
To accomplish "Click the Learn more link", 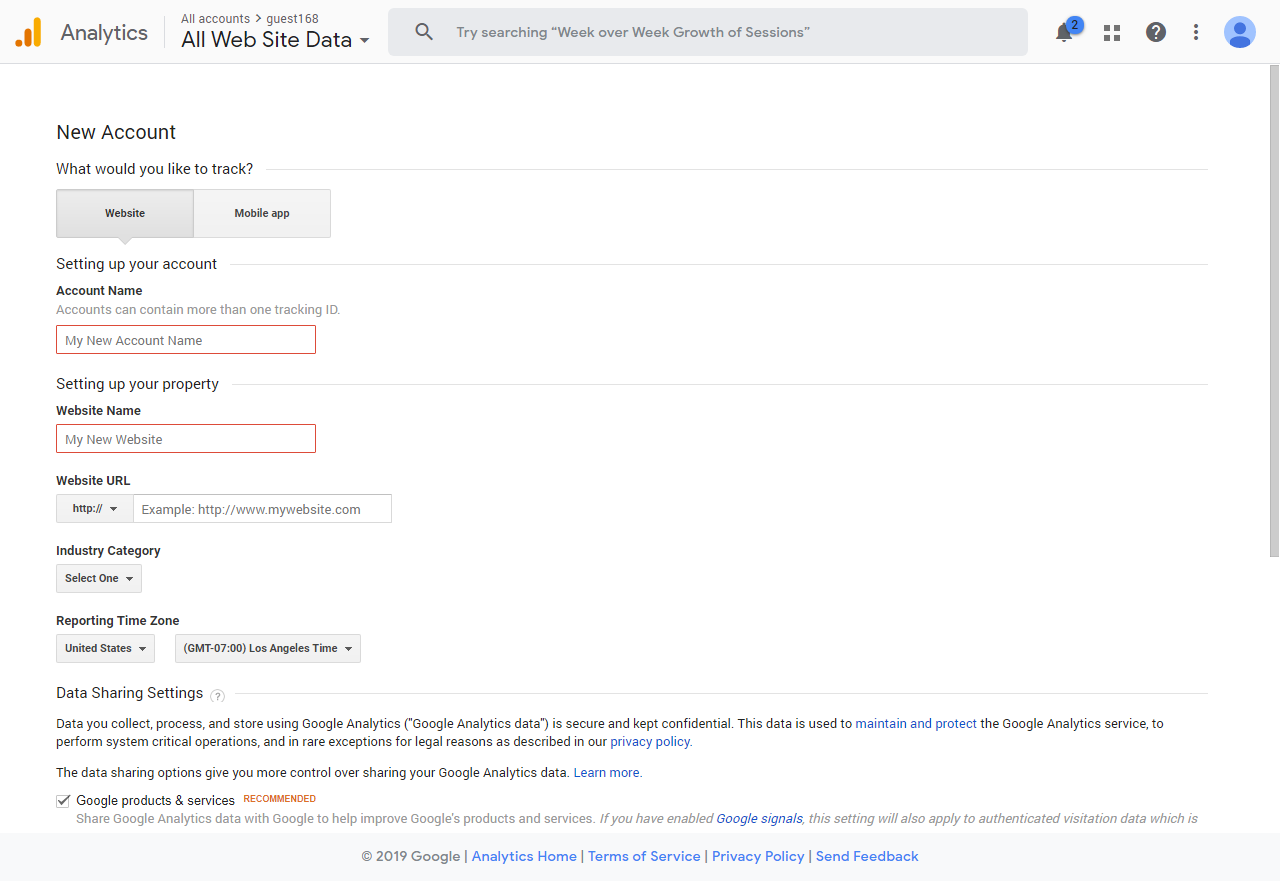I will (x=608, y=772).
